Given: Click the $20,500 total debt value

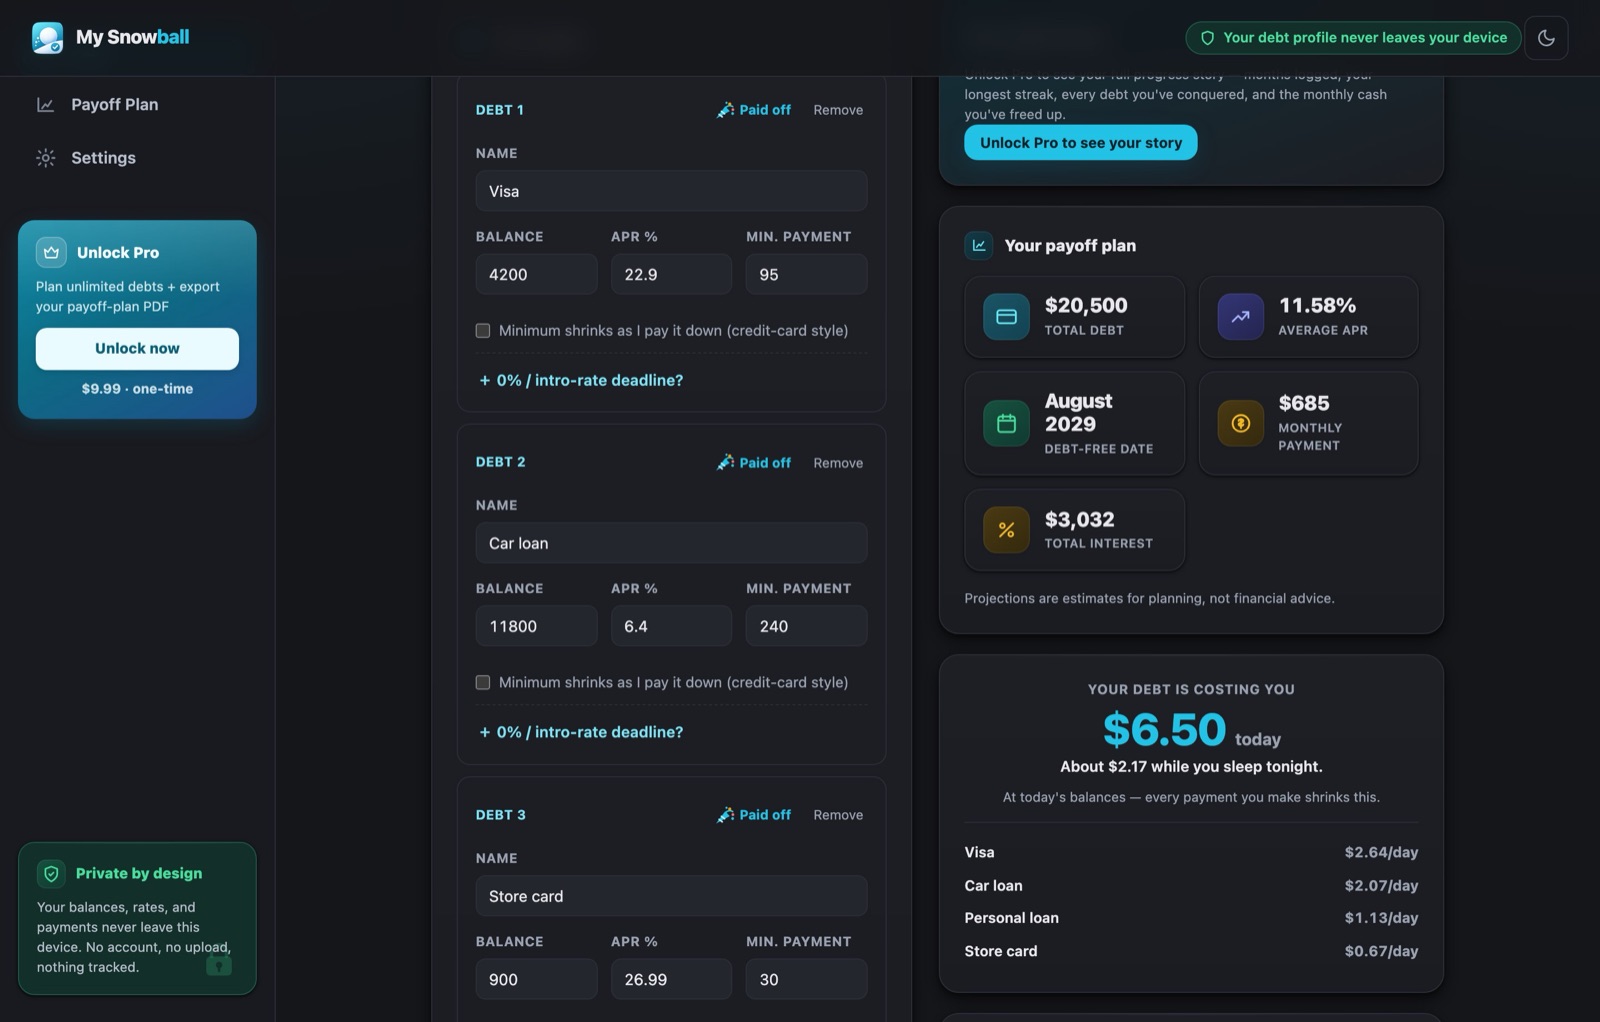Looking at the screenshot, I should click(x=1086, y=305).
